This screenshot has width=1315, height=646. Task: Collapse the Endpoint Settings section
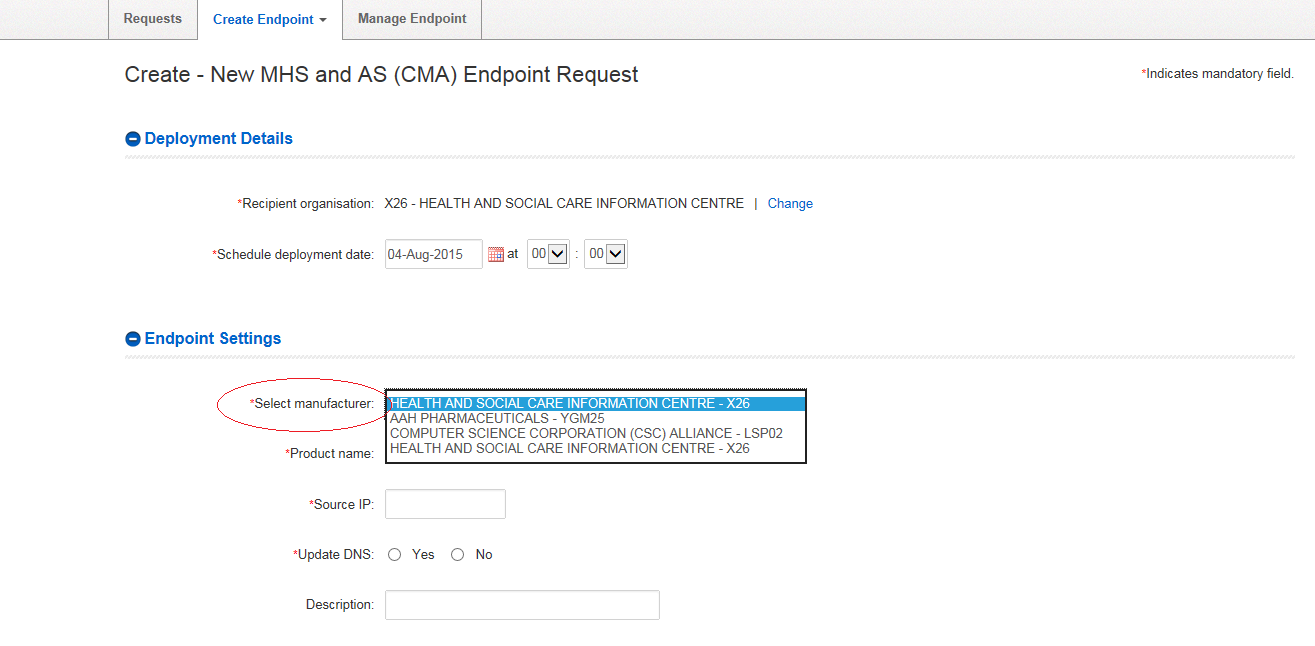(x=132, y=339)
